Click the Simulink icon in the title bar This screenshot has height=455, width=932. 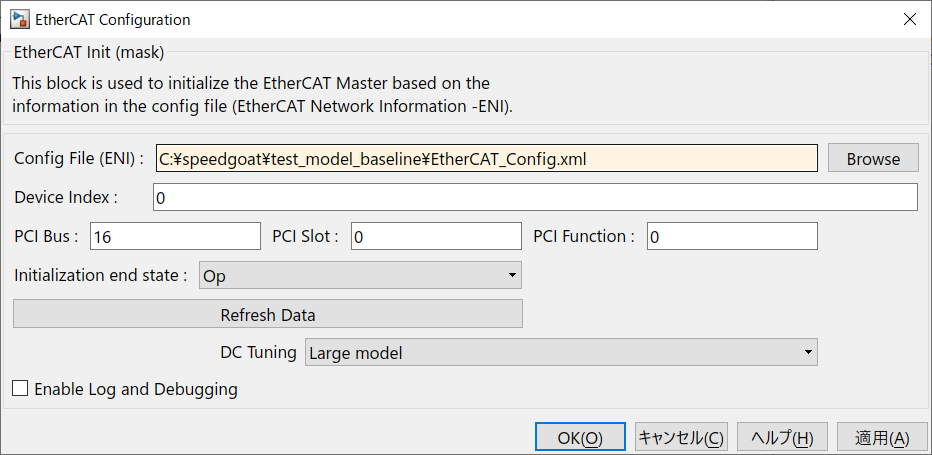(20, 19)
